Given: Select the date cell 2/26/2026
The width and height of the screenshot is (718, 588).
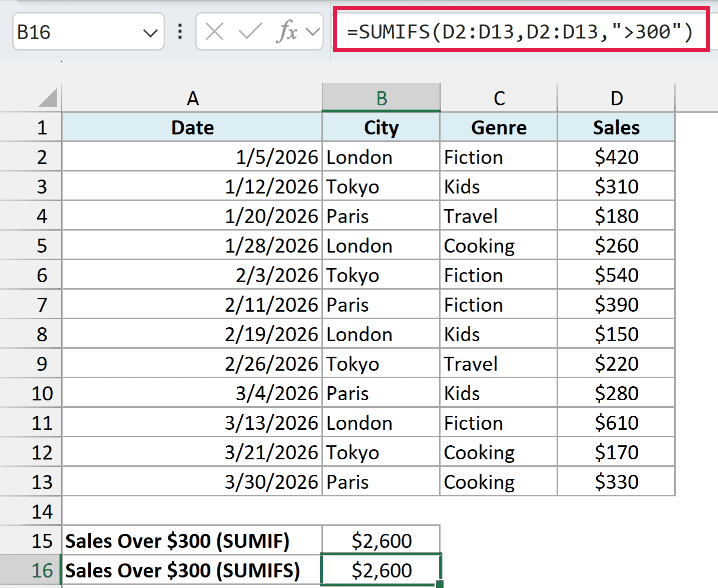Looking at the screenshot, I should [x=192, y=364].
